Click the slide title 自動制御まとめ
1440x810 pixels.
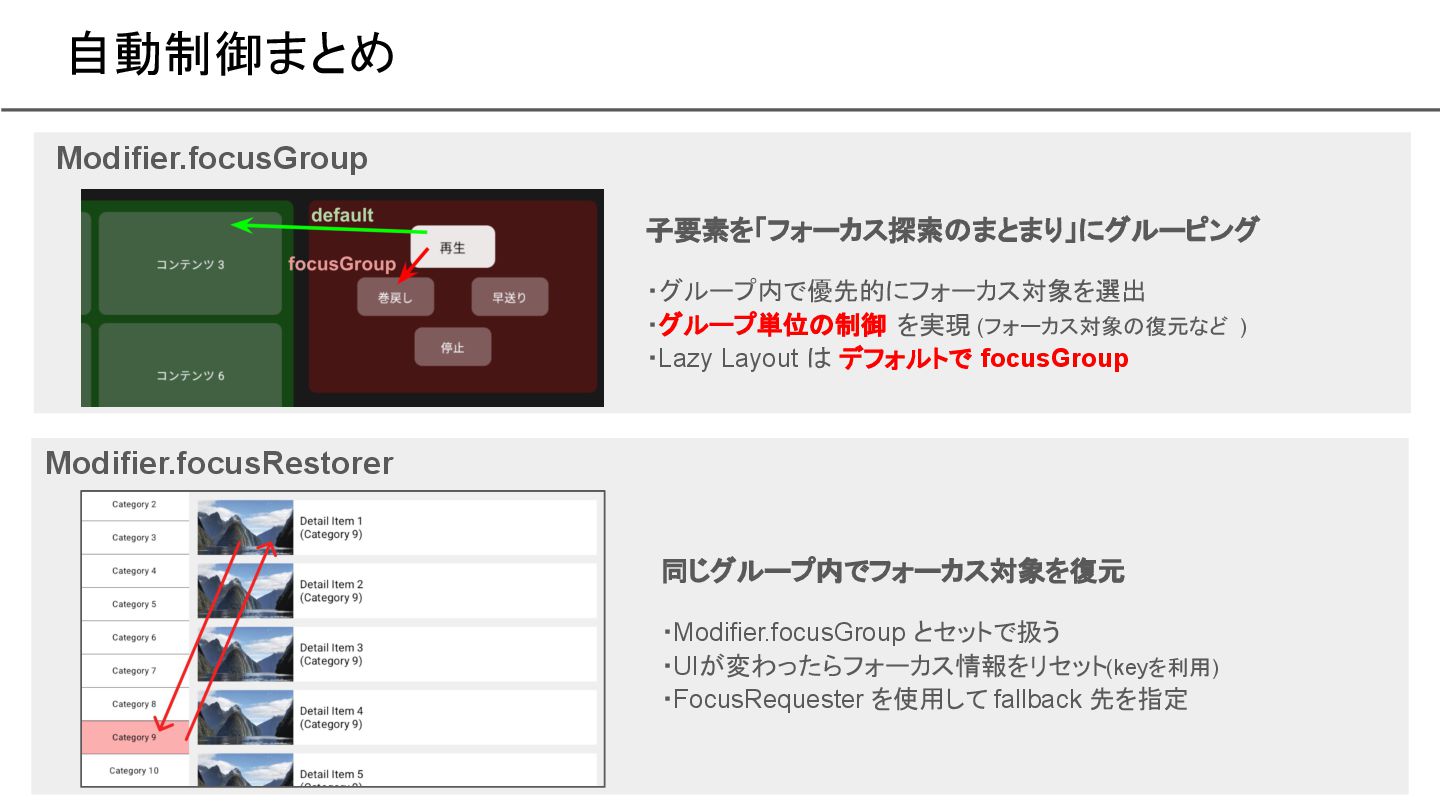click(231, 54)
